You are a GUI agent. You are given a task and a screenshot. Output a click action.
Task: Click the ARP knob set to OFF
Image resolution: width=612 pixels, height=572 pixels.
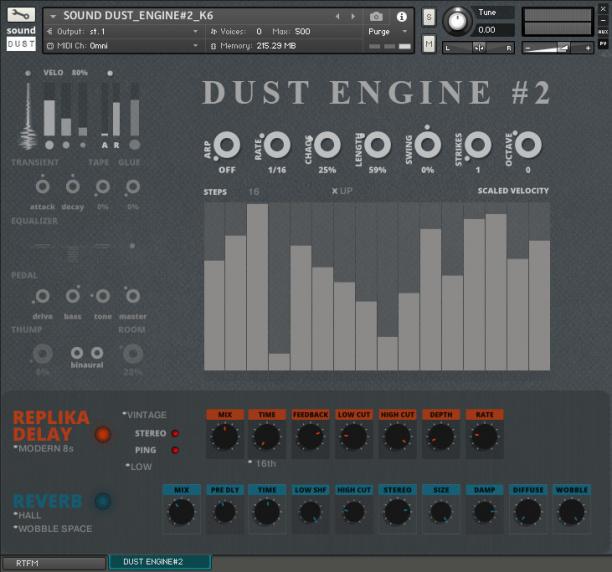click(227, 145)
